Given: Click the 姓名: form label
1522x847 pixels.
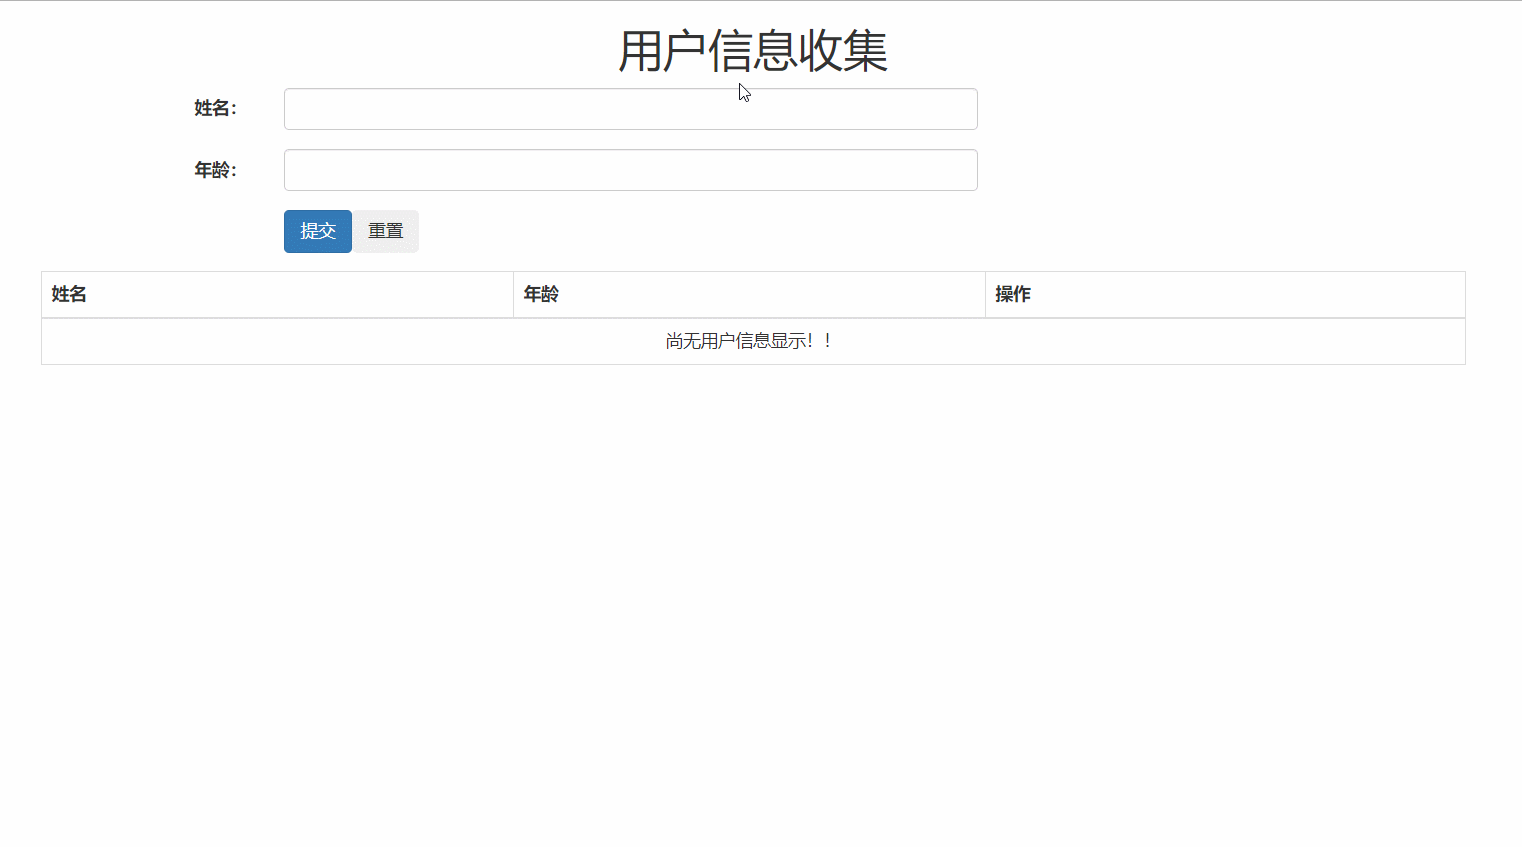Looking at the screenshot, I should 215,108.
